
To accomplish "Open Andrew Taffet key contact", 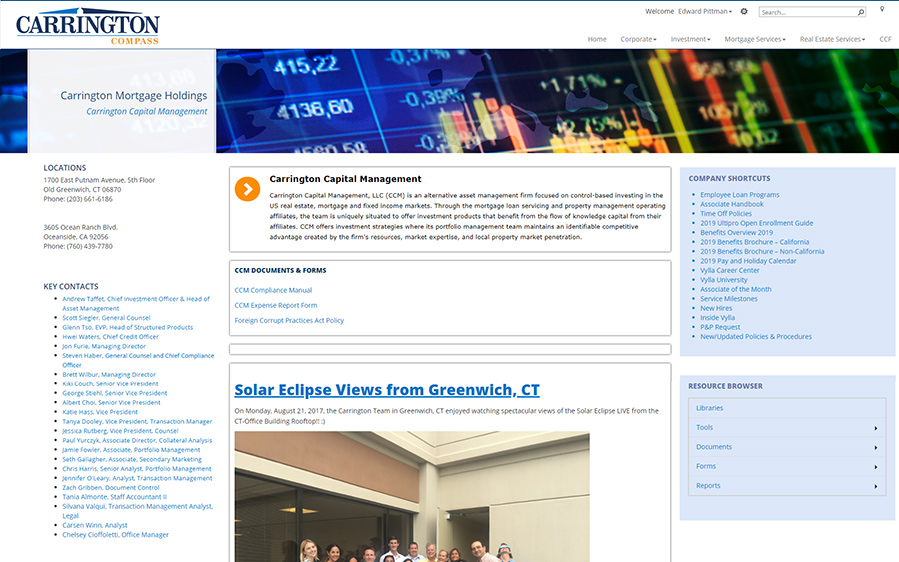I will click(136, 303).
